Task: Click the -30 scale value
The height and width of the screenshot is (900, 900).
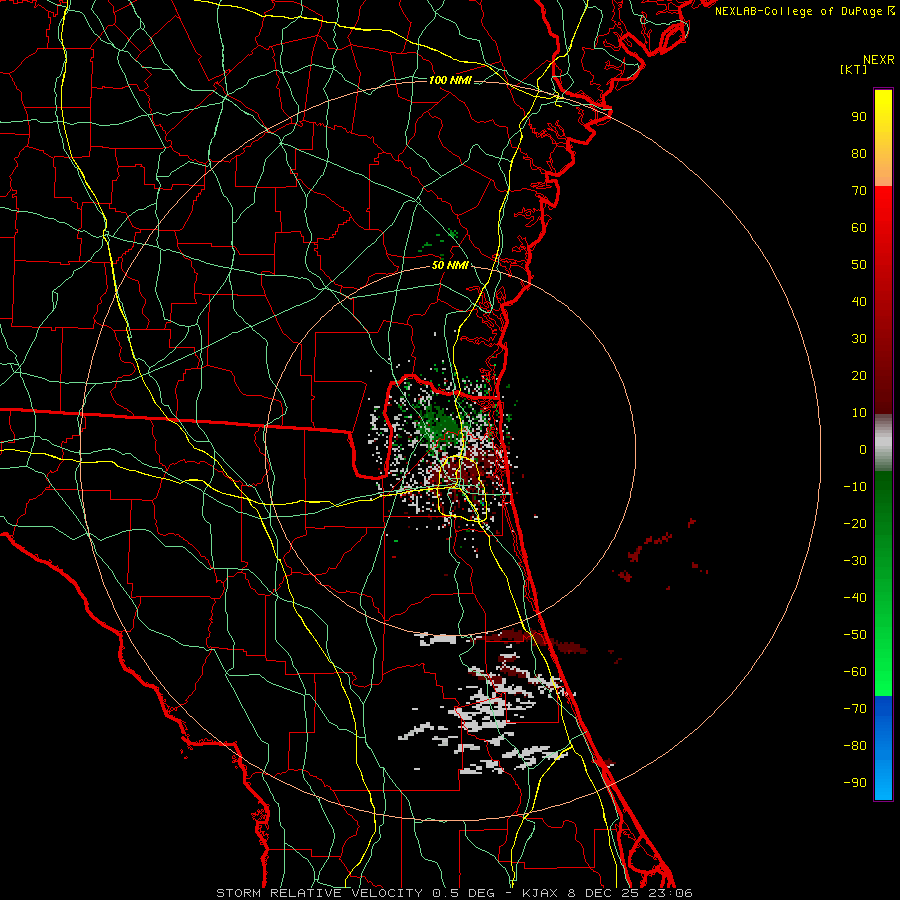Action: (855, 561)
